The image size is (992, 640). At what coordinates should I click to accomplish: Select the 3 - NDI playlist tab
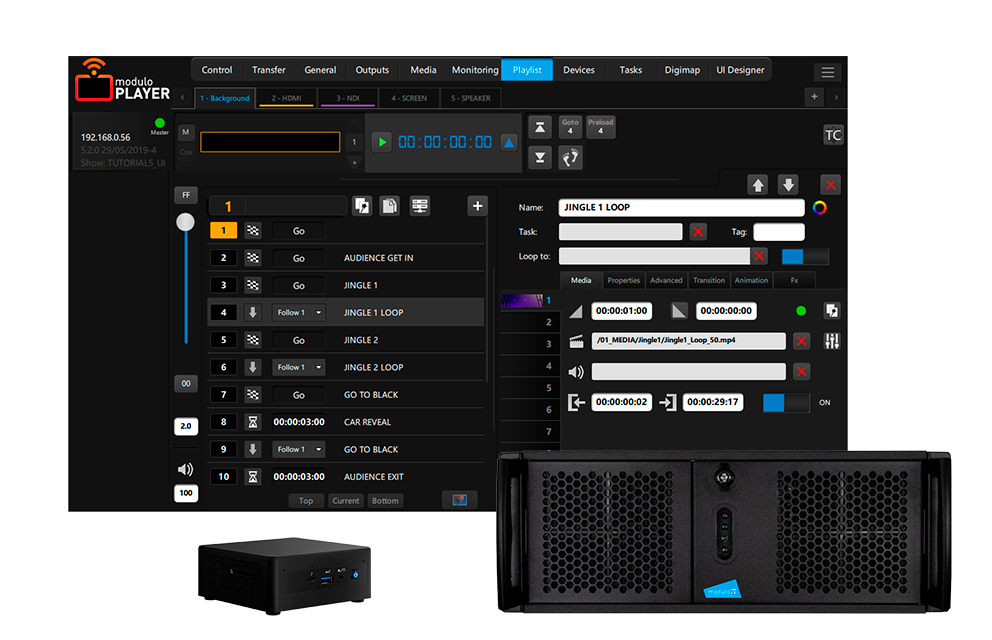[x=348, y=98]
